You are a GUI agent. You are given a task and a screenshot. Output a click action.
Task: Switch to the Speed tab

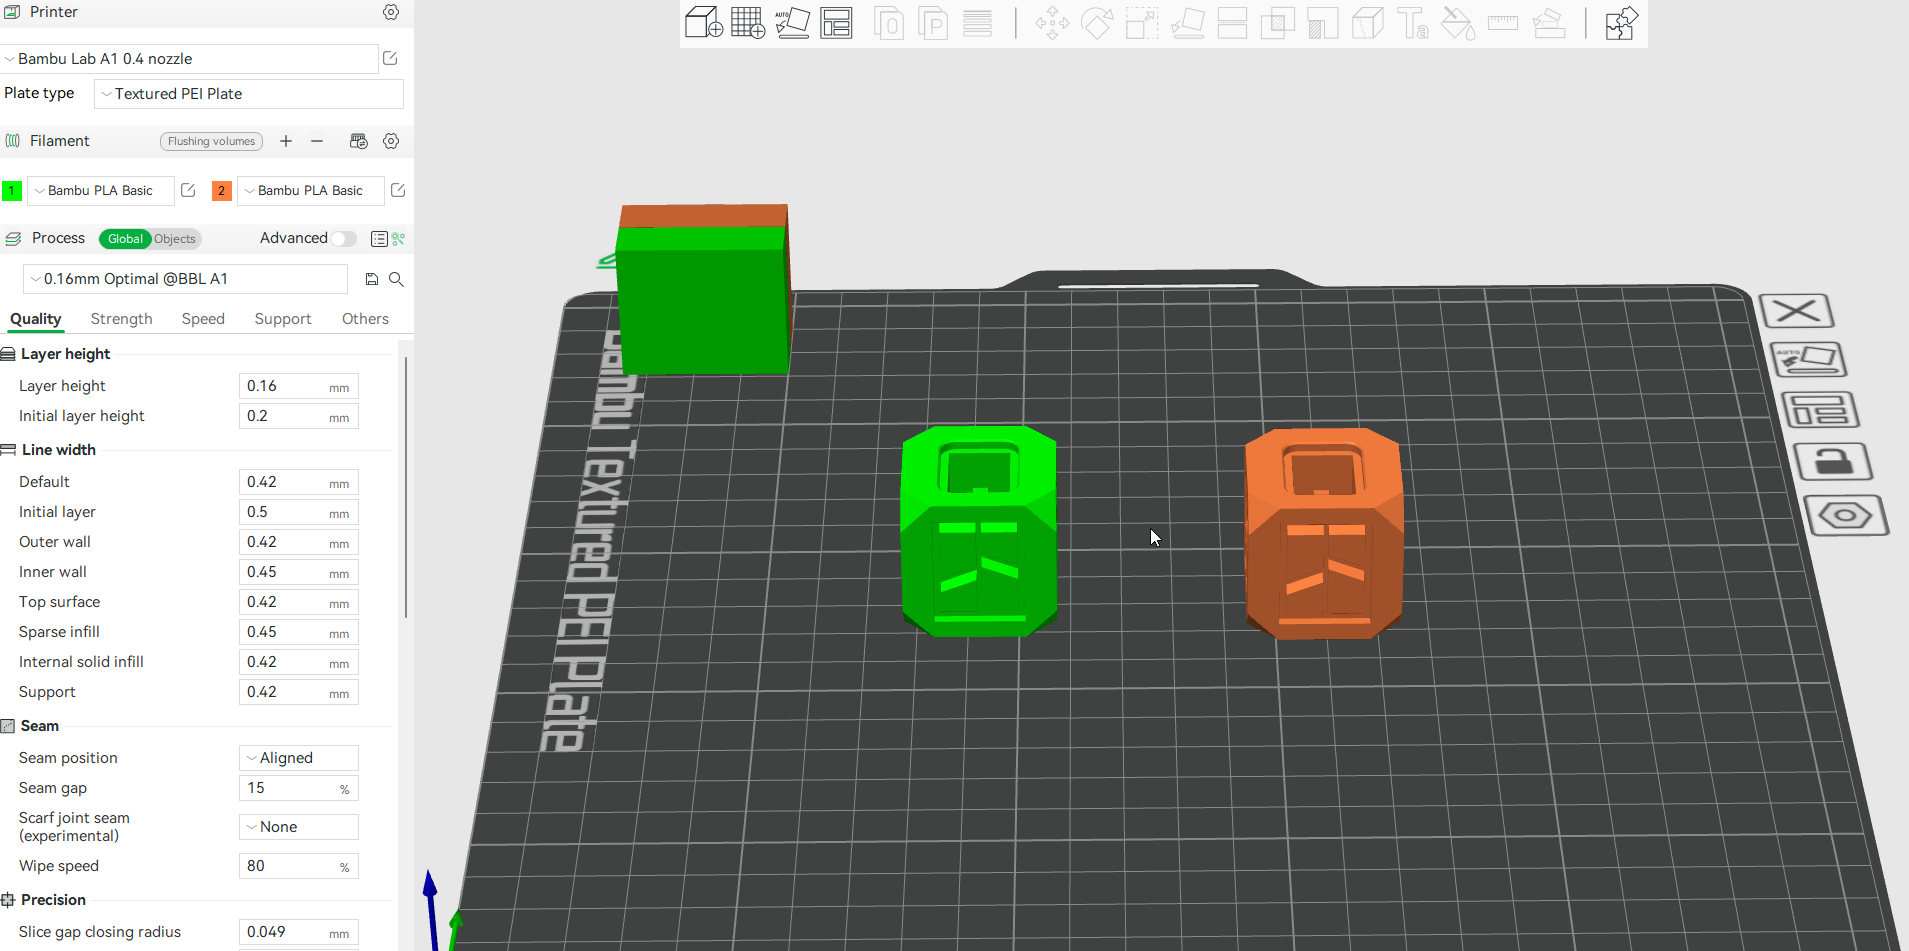pos(203,319)
